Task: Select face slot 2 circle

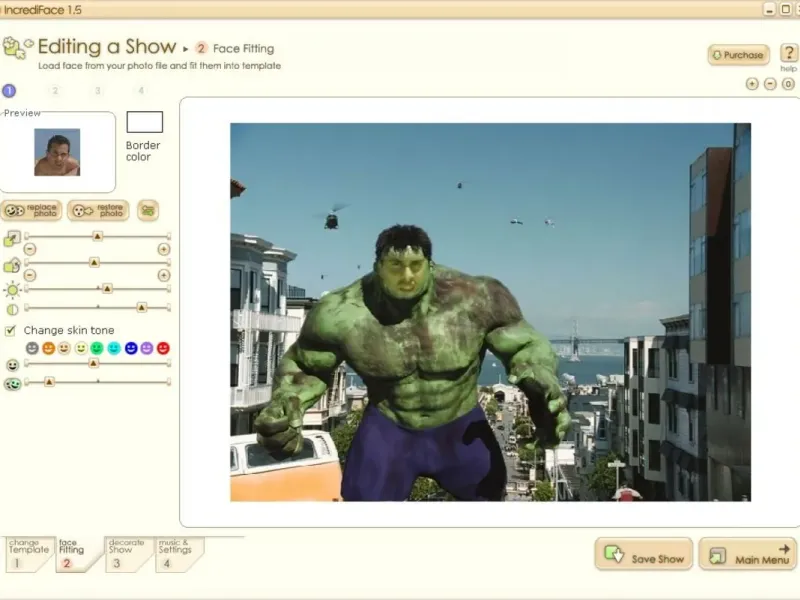Action: 55,90
